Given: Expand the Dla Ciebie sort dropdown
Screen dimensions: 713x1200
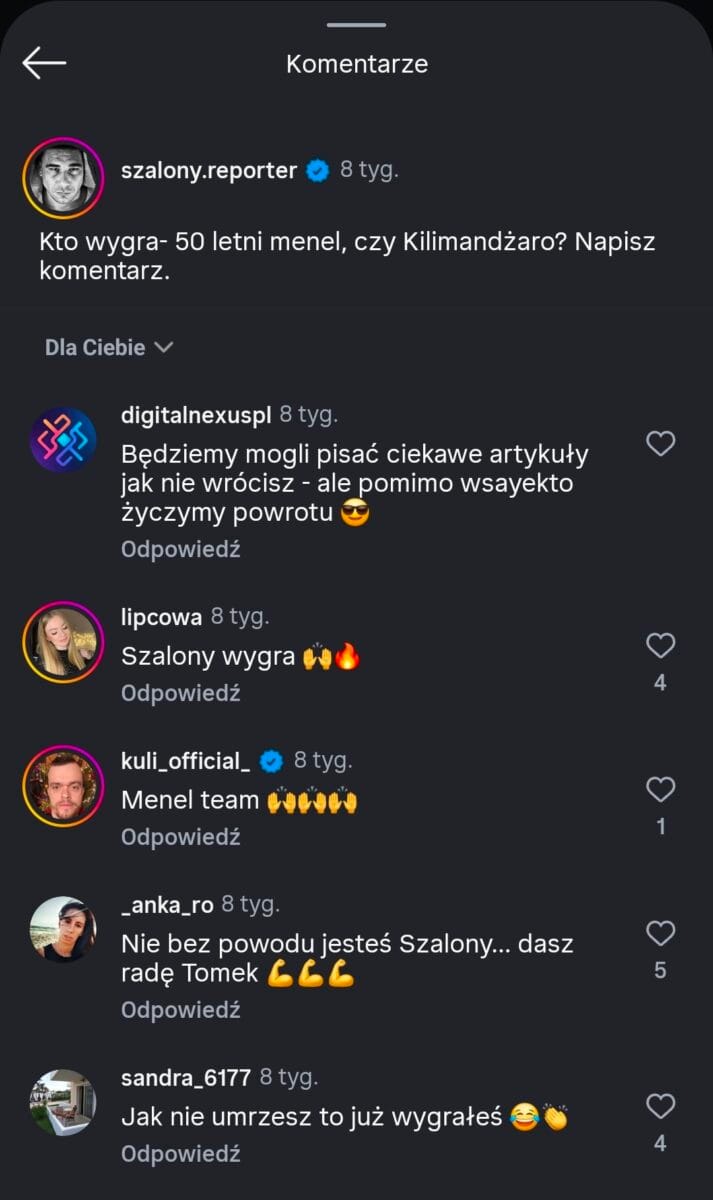Looking at the screenshot, I should tap(109, 348).
